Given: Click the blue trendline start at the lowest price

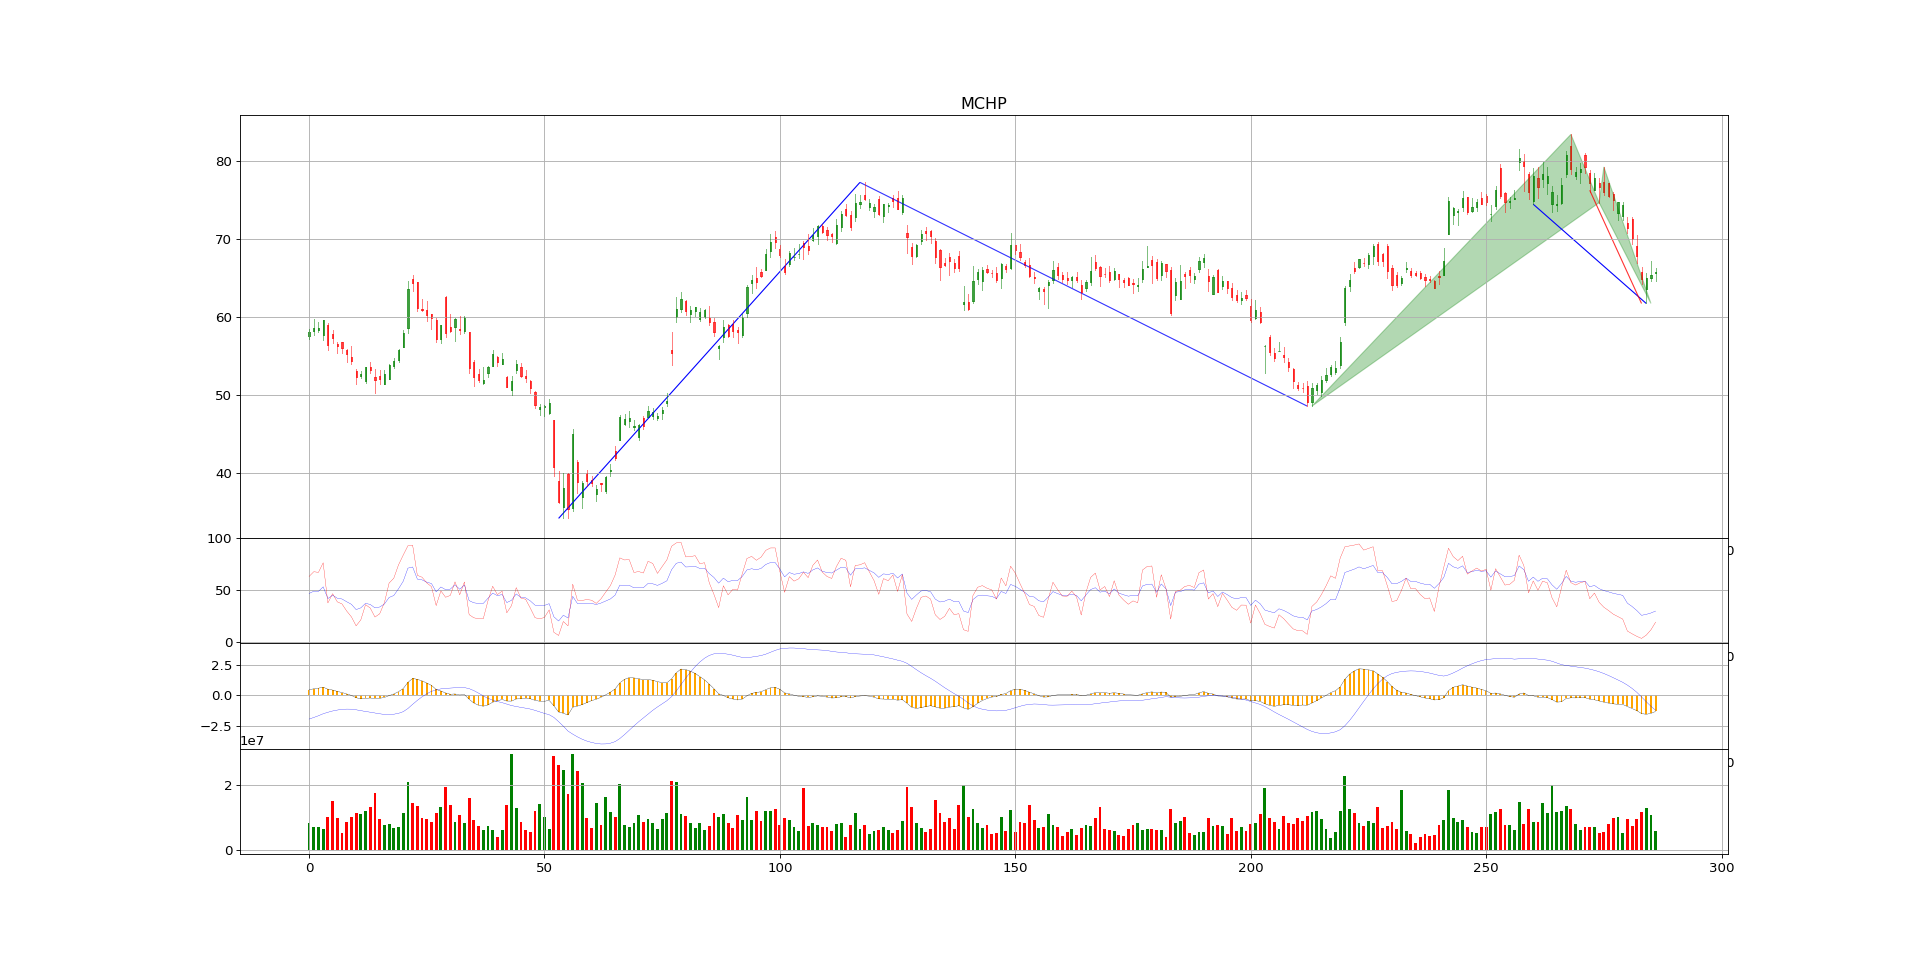Looking at the screenshot, I should [x=559, y=517].
